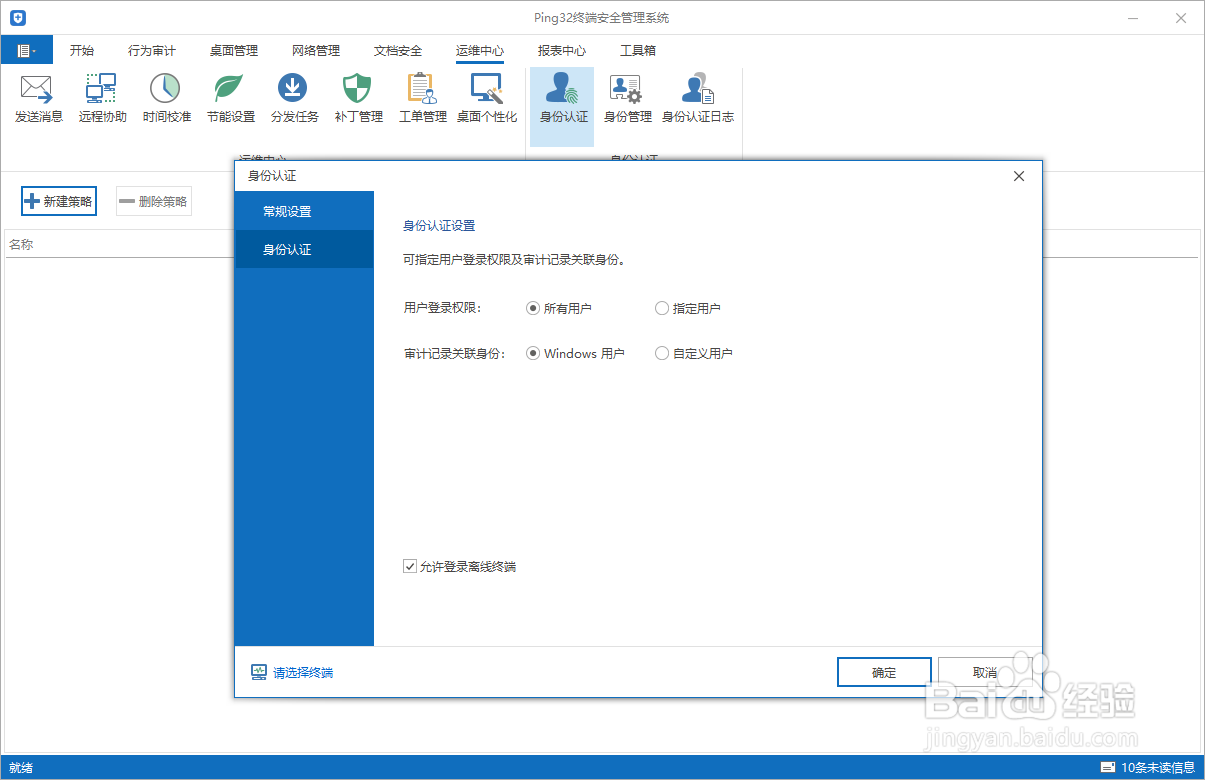Switch to the 文档安全 ribbon tab

(398, 50)
